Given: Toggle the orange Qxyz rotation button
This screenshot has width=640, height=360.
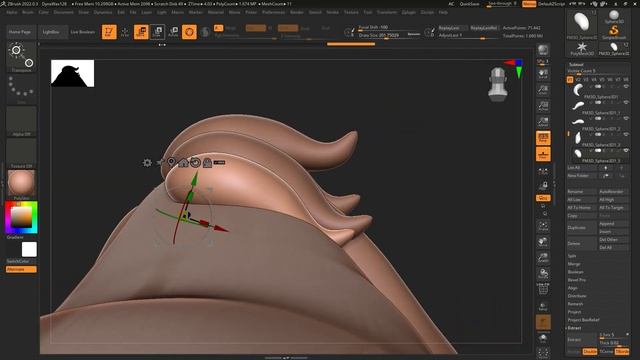Looking at the screenshot, I should click(x=543, y=198).
